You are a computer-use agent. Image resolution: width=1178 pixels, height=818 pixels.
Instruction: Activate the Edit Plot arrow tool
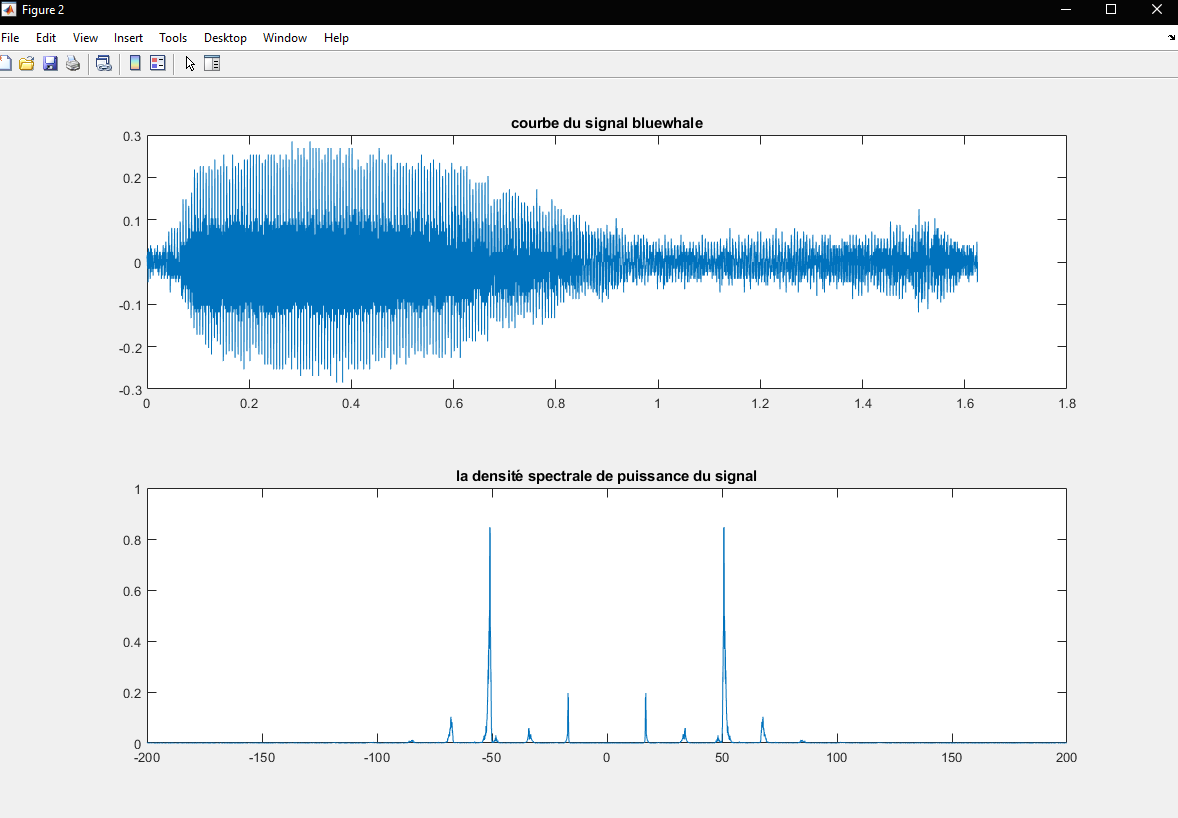(x=189, y=62)
